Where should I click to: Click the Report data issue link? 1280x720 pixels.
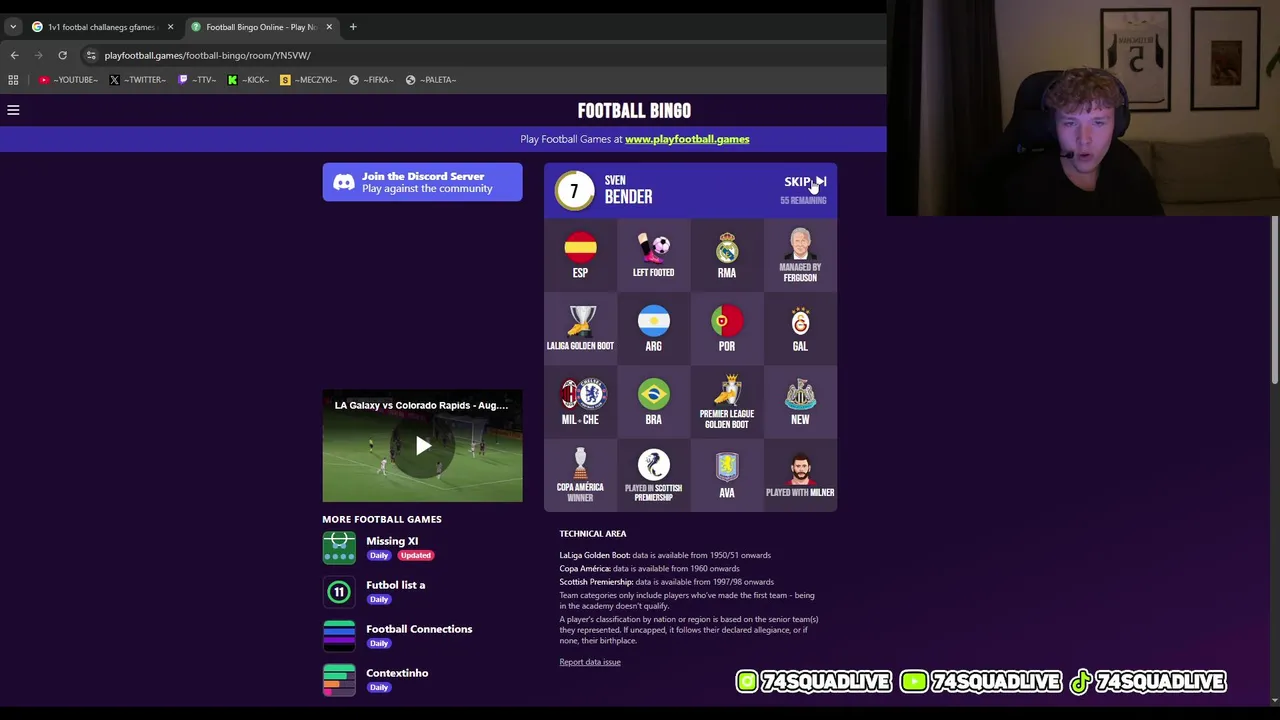[590, 662]
